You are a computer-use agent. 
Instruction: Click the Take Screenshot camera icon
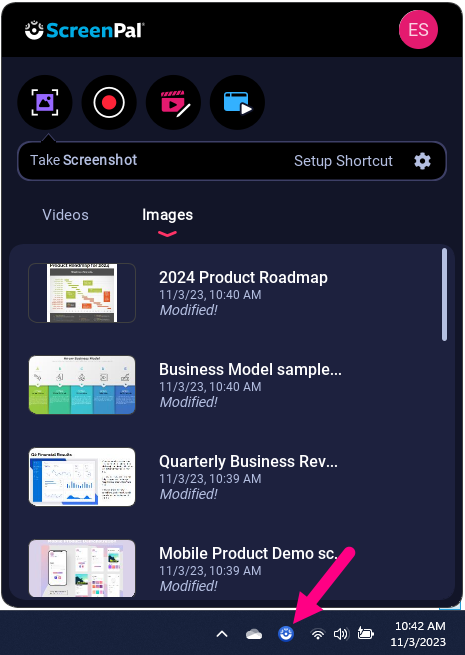coord(45,102)
